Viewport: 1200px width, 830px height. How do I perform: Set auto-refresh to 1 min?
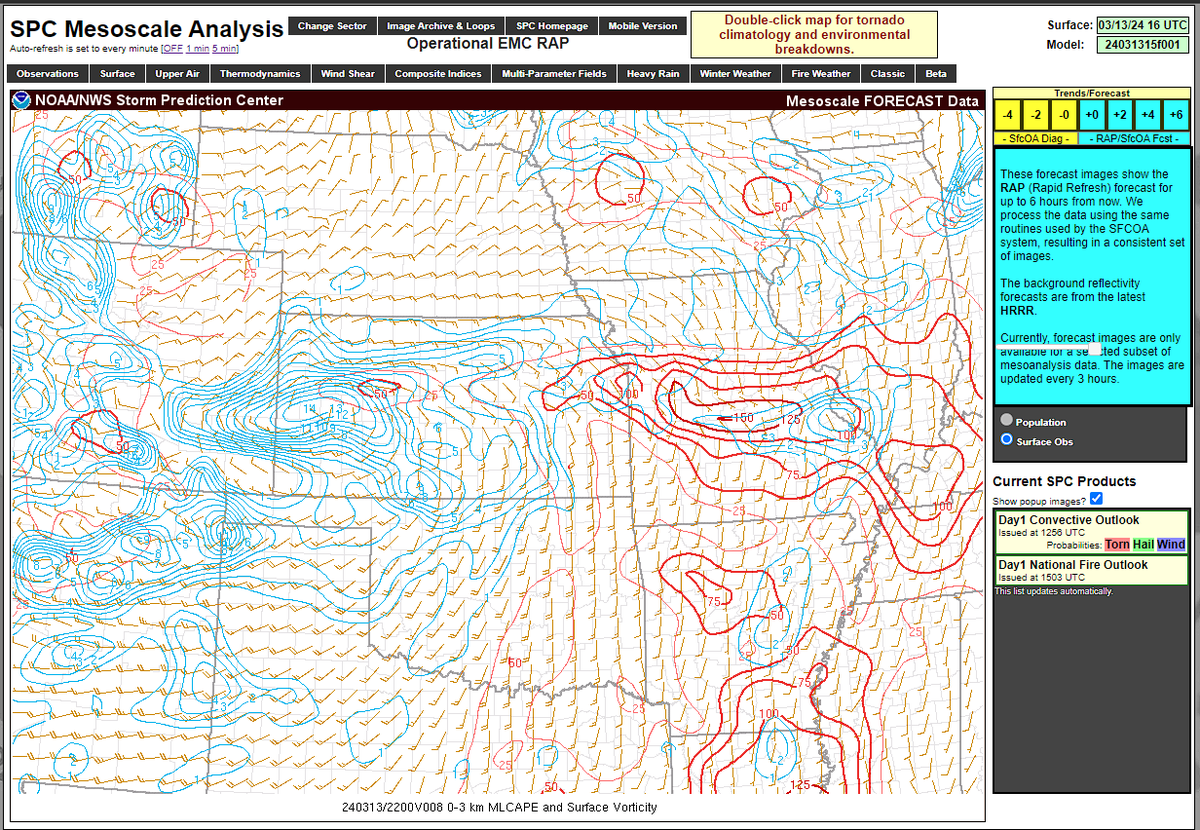click(x=196, y=48)
